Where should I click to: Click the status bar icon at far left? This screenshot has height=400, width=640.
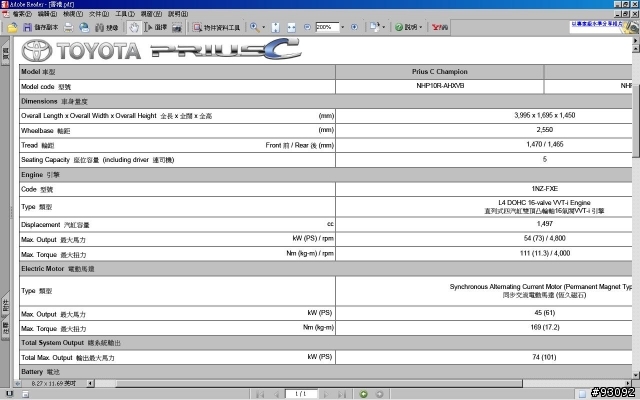point(9,394)
